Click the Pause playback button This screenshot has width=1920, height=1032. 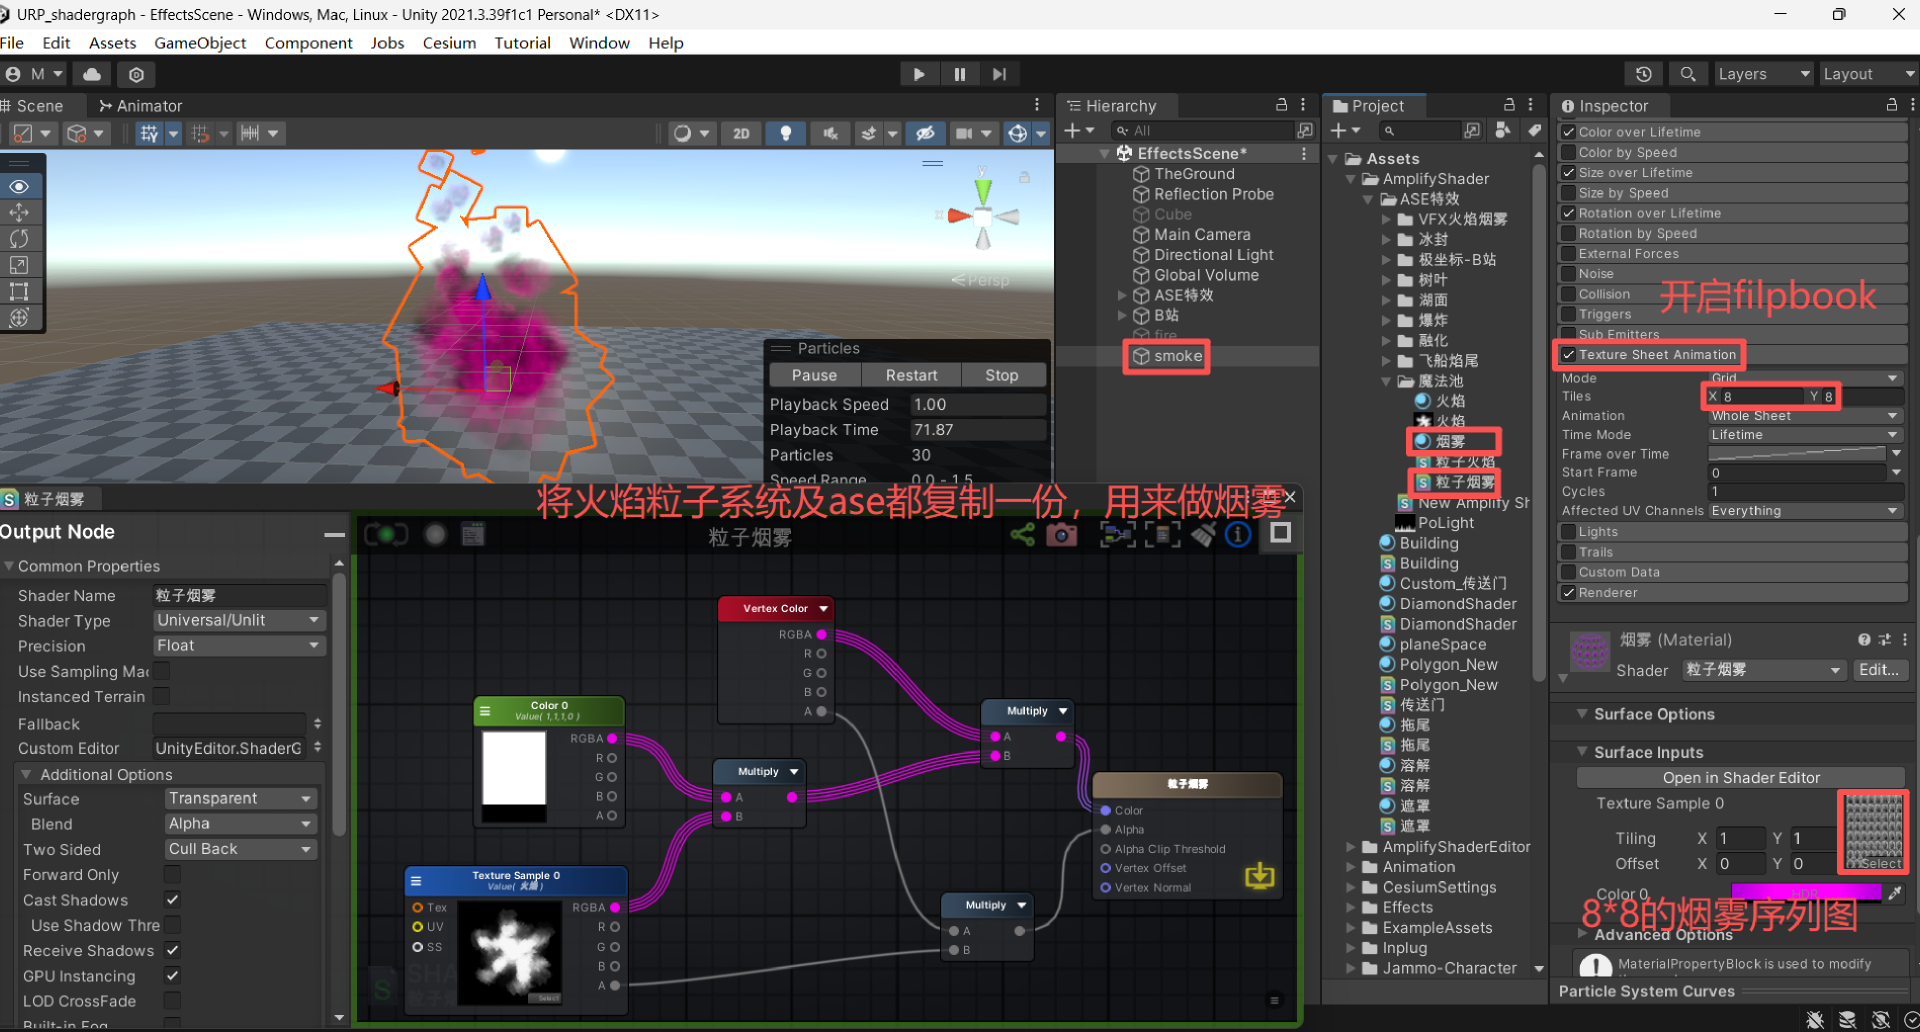pyautogui.click(x=960, y=74)
